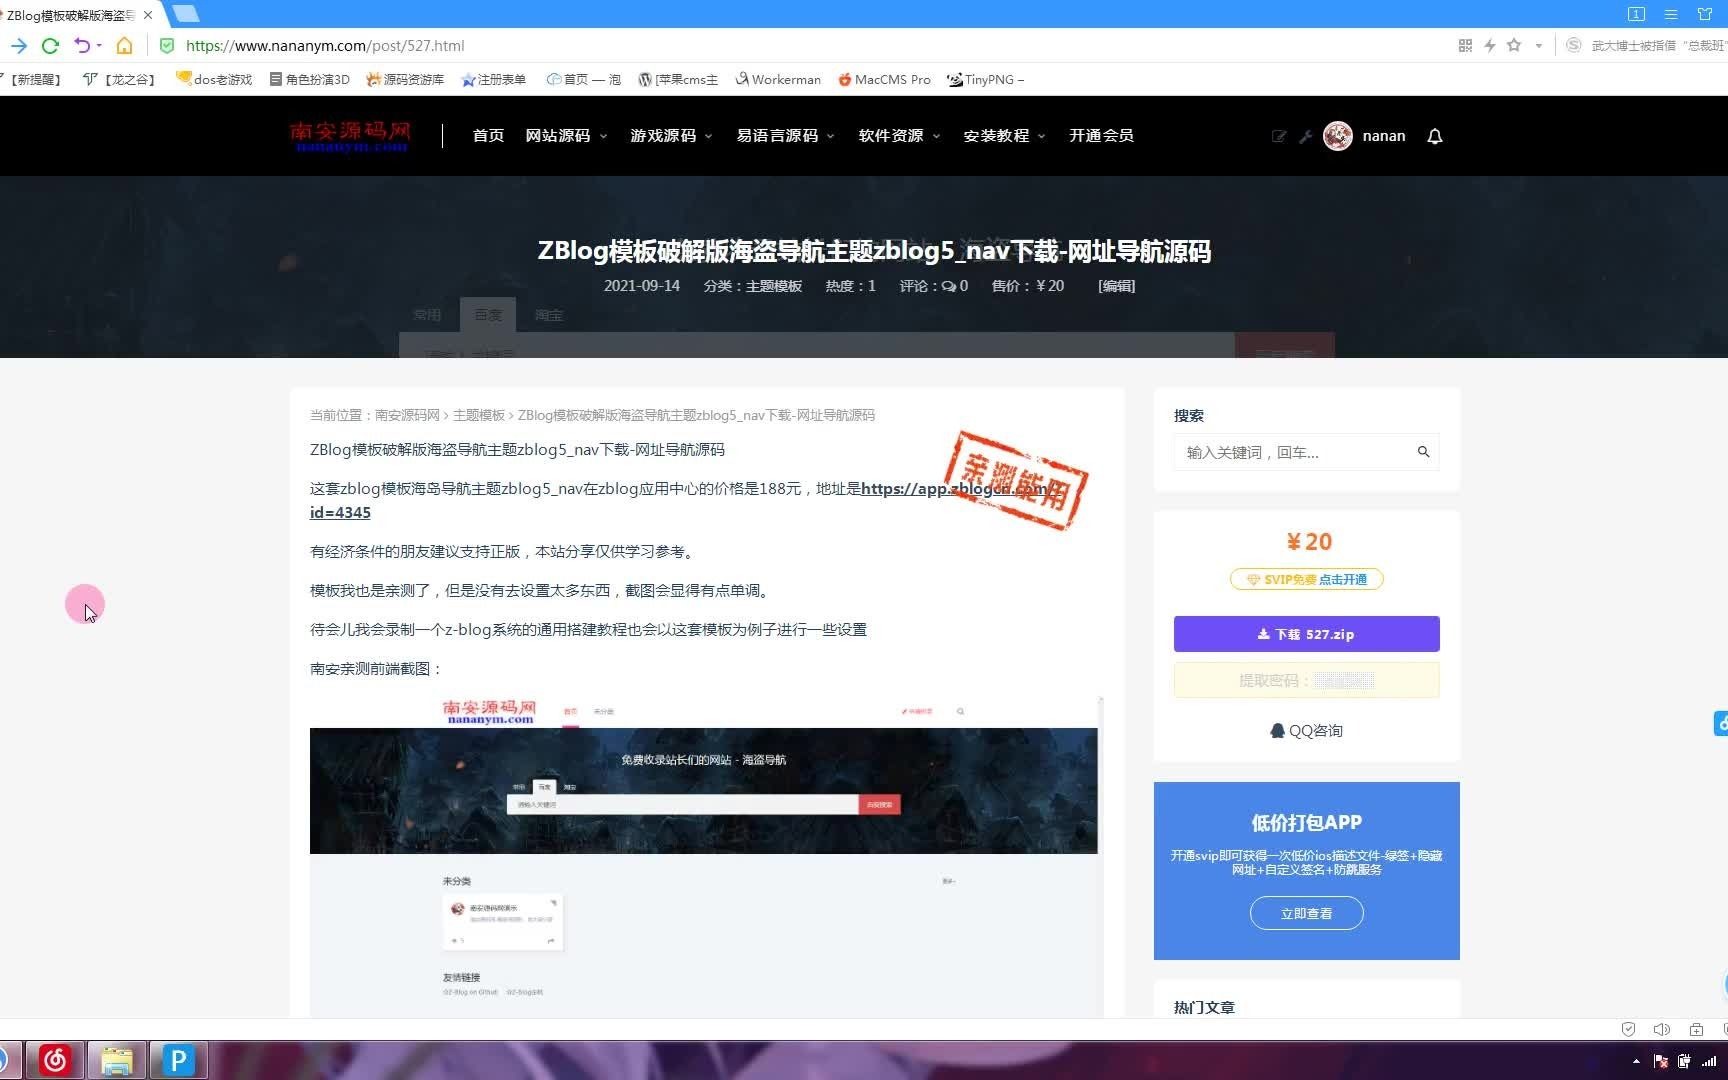The image size is (1728, 1080).
Task: Open the dropdown arrow beside the star
Action: (x=1538, y=46)
